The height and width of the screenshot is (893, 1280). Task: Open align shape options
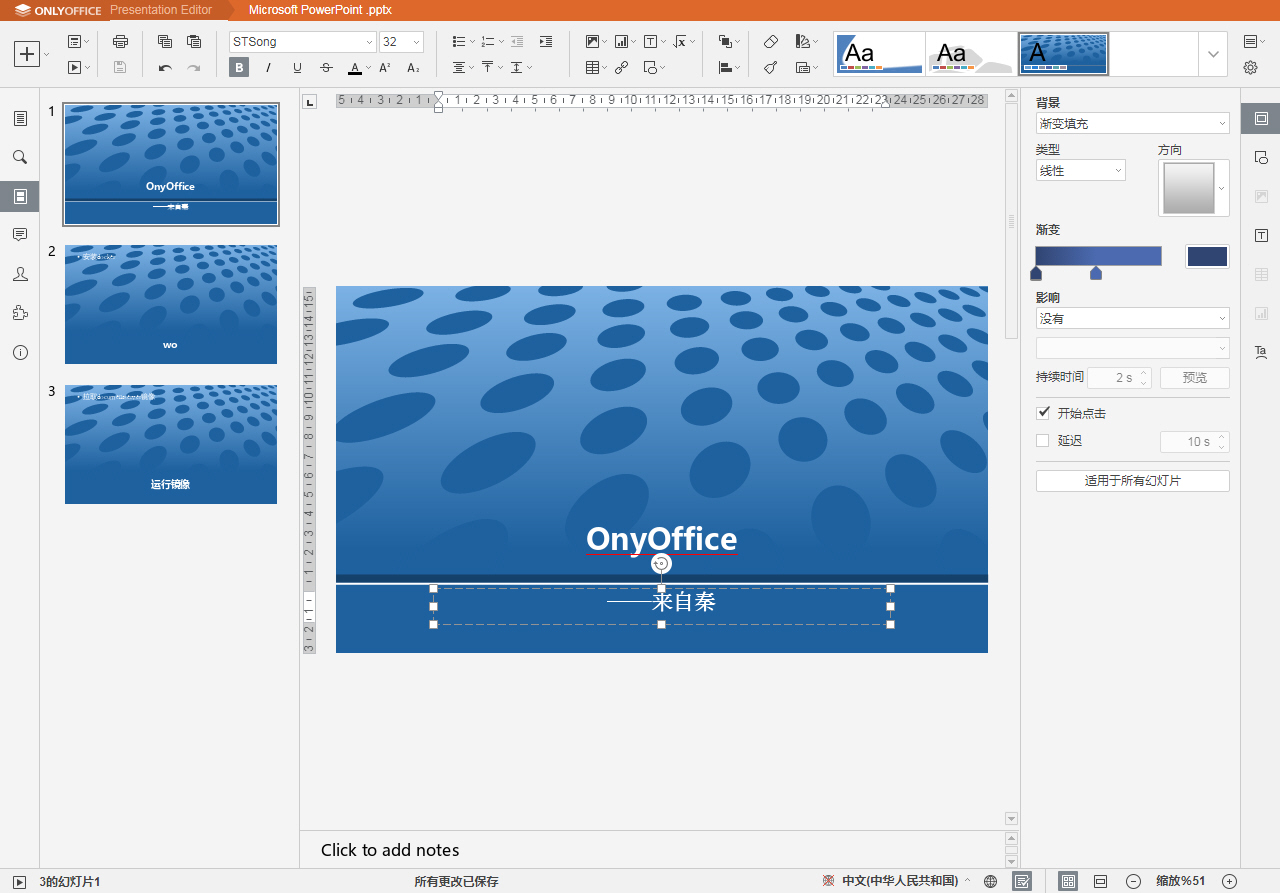tap(729, 68)
